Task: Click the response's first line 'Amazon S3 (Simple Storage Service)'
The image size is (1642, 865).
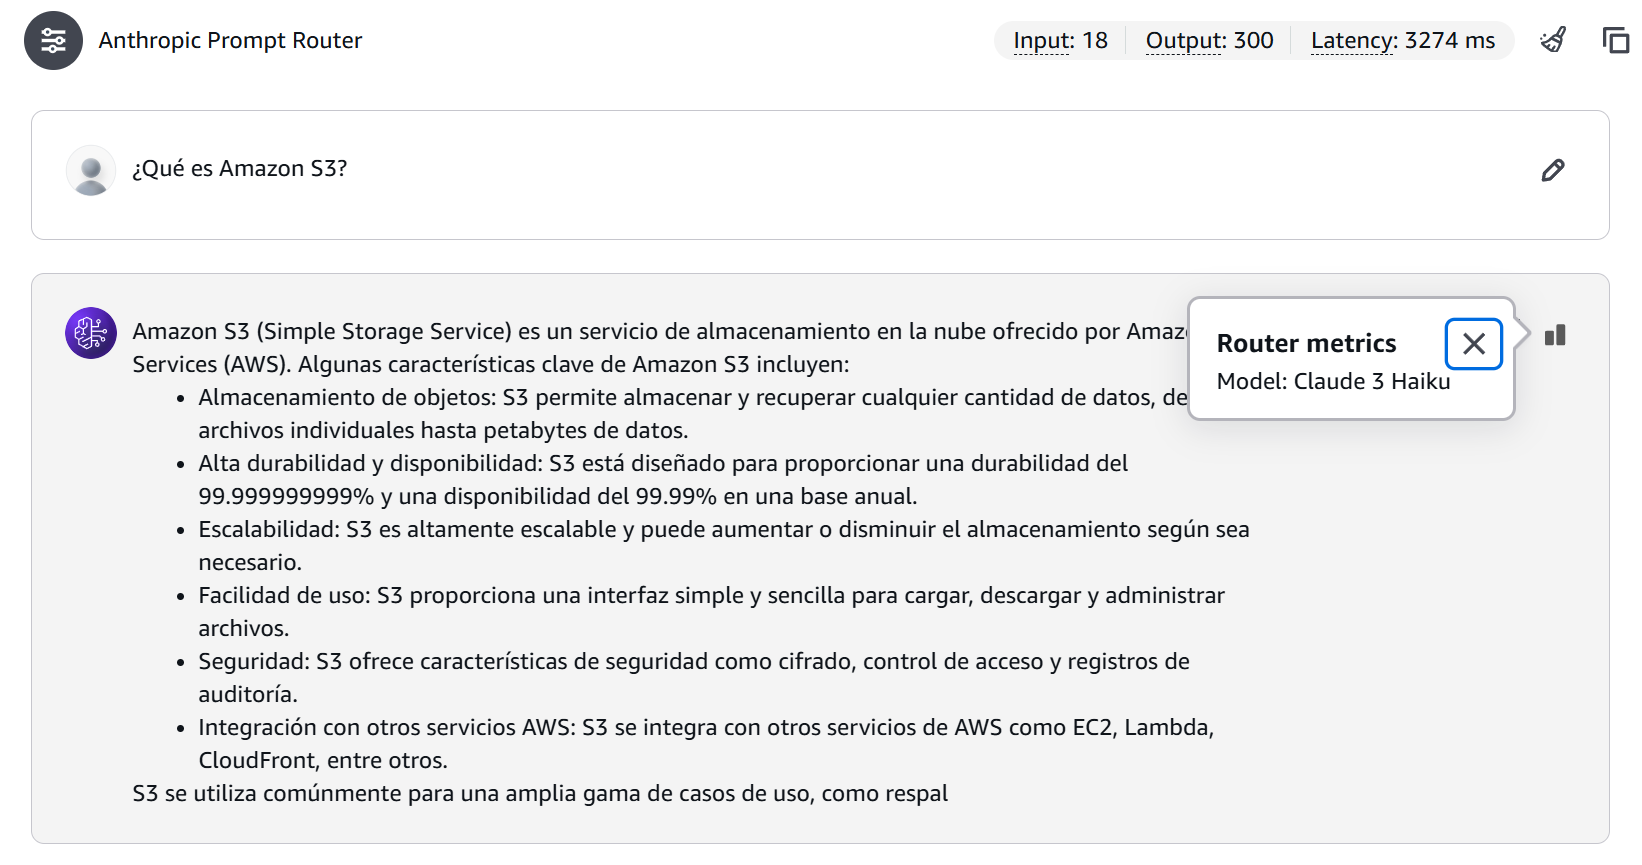Action: (660, 331)
